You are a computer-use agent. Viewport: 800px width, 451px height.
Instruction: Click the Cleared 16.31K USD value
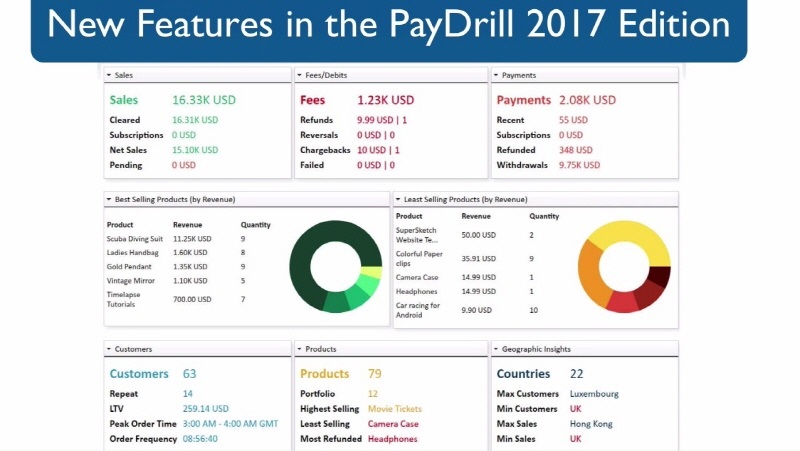(x=195, y=120)
